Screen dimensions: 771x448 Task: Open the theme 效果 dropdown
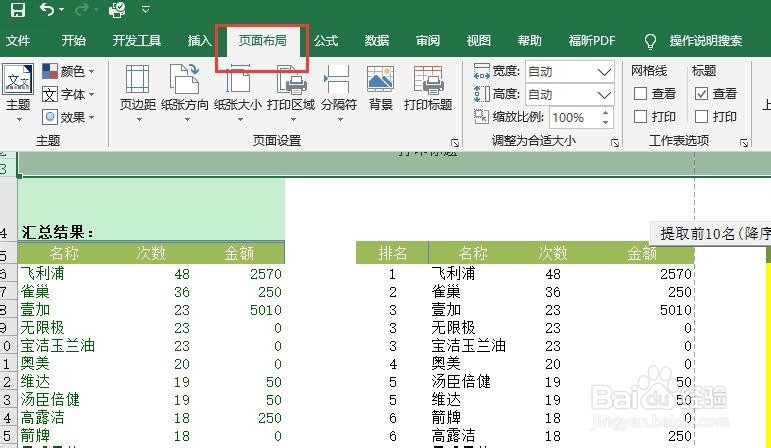click(68, 117)
